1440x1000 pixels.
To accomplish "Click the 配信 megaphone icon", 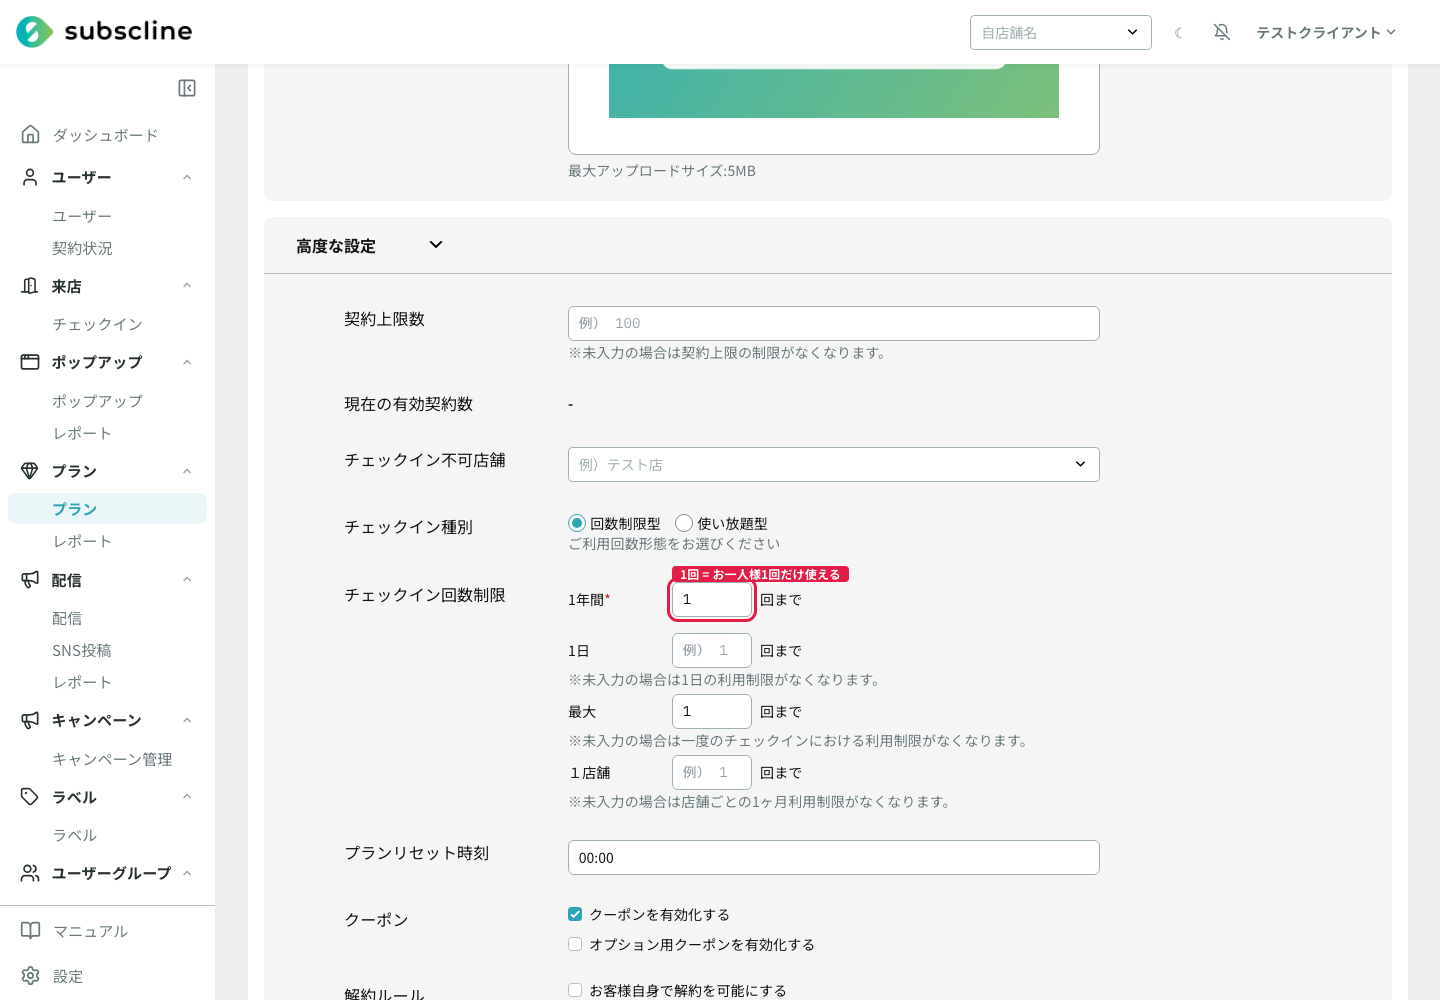I will click(x=30, y=579).
